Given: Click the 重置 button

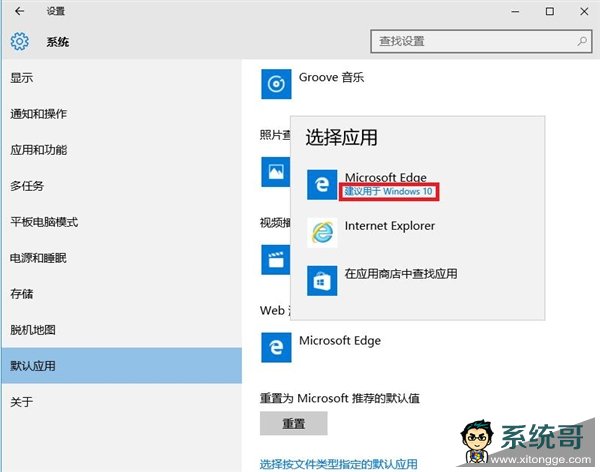Looking at the screenshot, I should (x=293, y=423).
